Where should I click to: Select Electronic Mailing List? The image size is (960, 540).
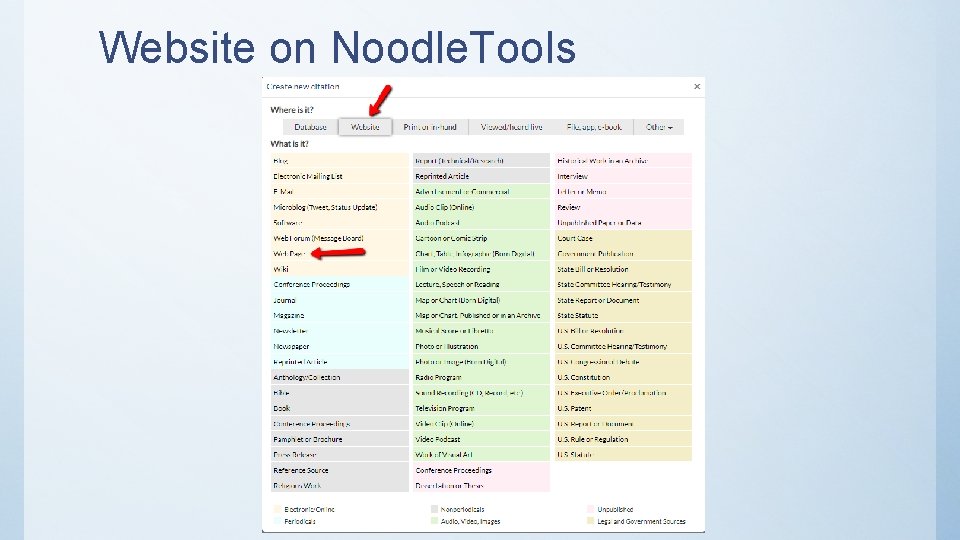pyautogui.click(x=340, y=176)
